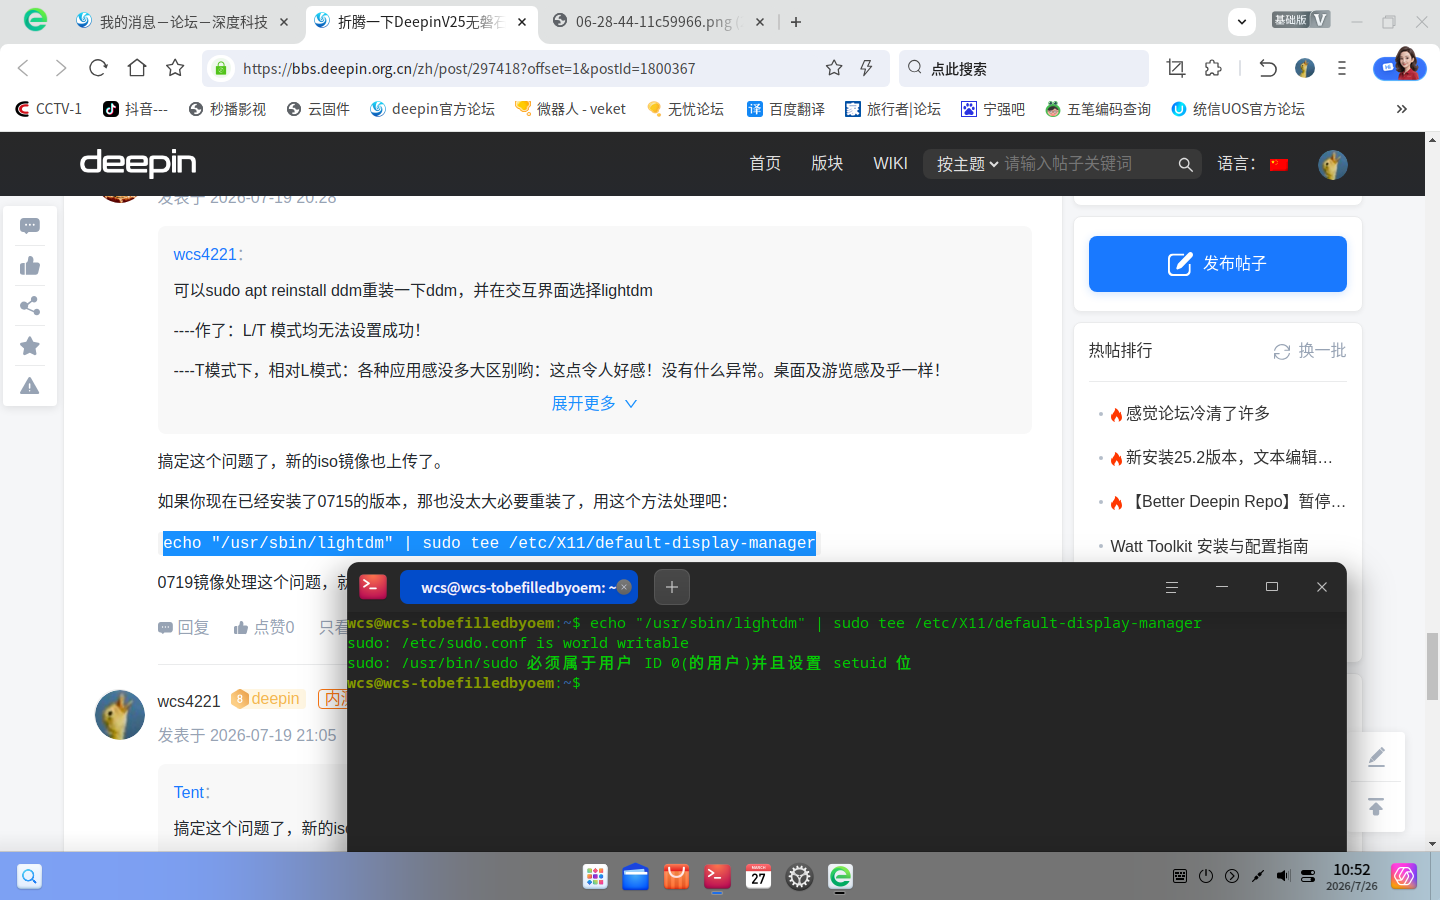Screen dimensions: 1440x900
Task: Report the post via the warning triangle icon
Action: coord(30,386)
